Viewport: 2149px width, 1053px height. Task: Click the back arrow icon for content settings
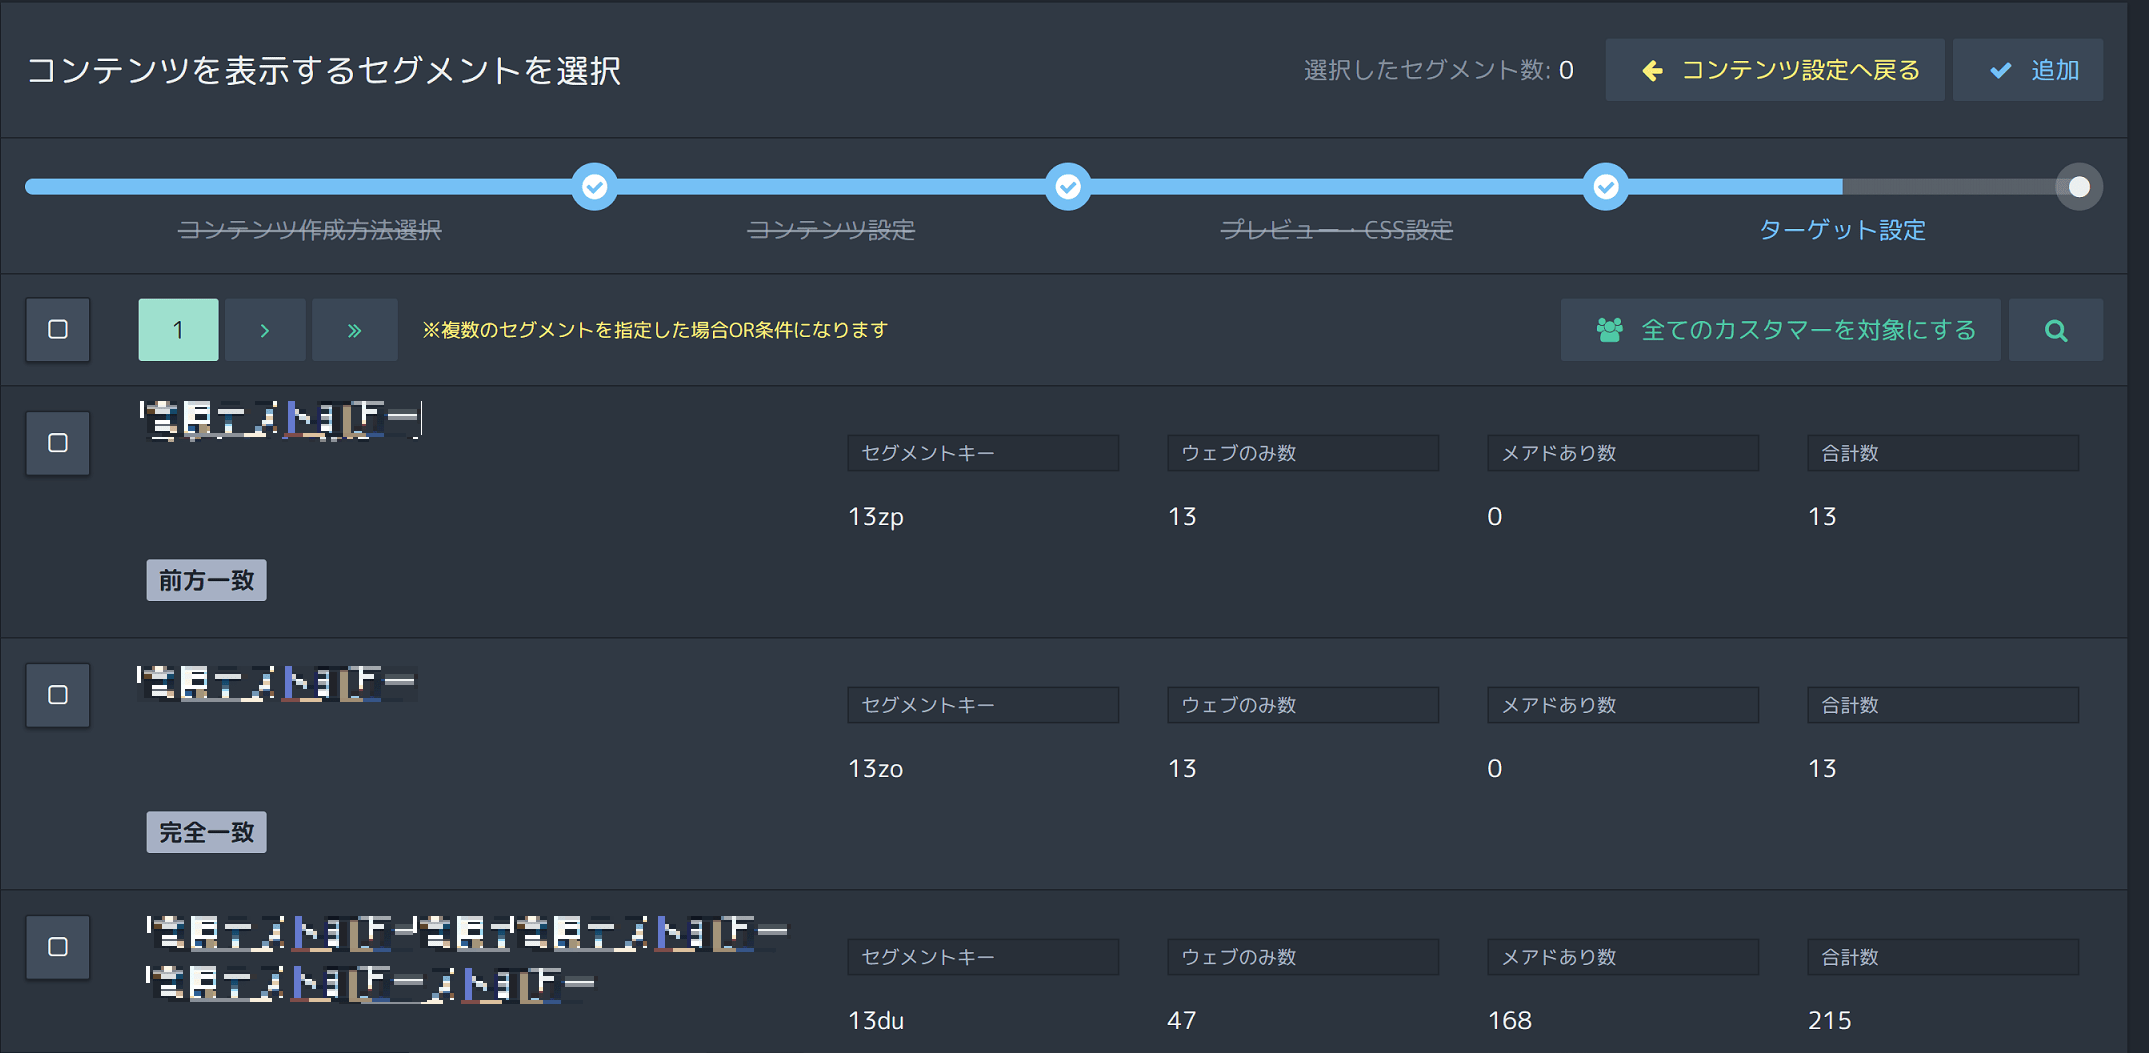[x=1652, y=70]
